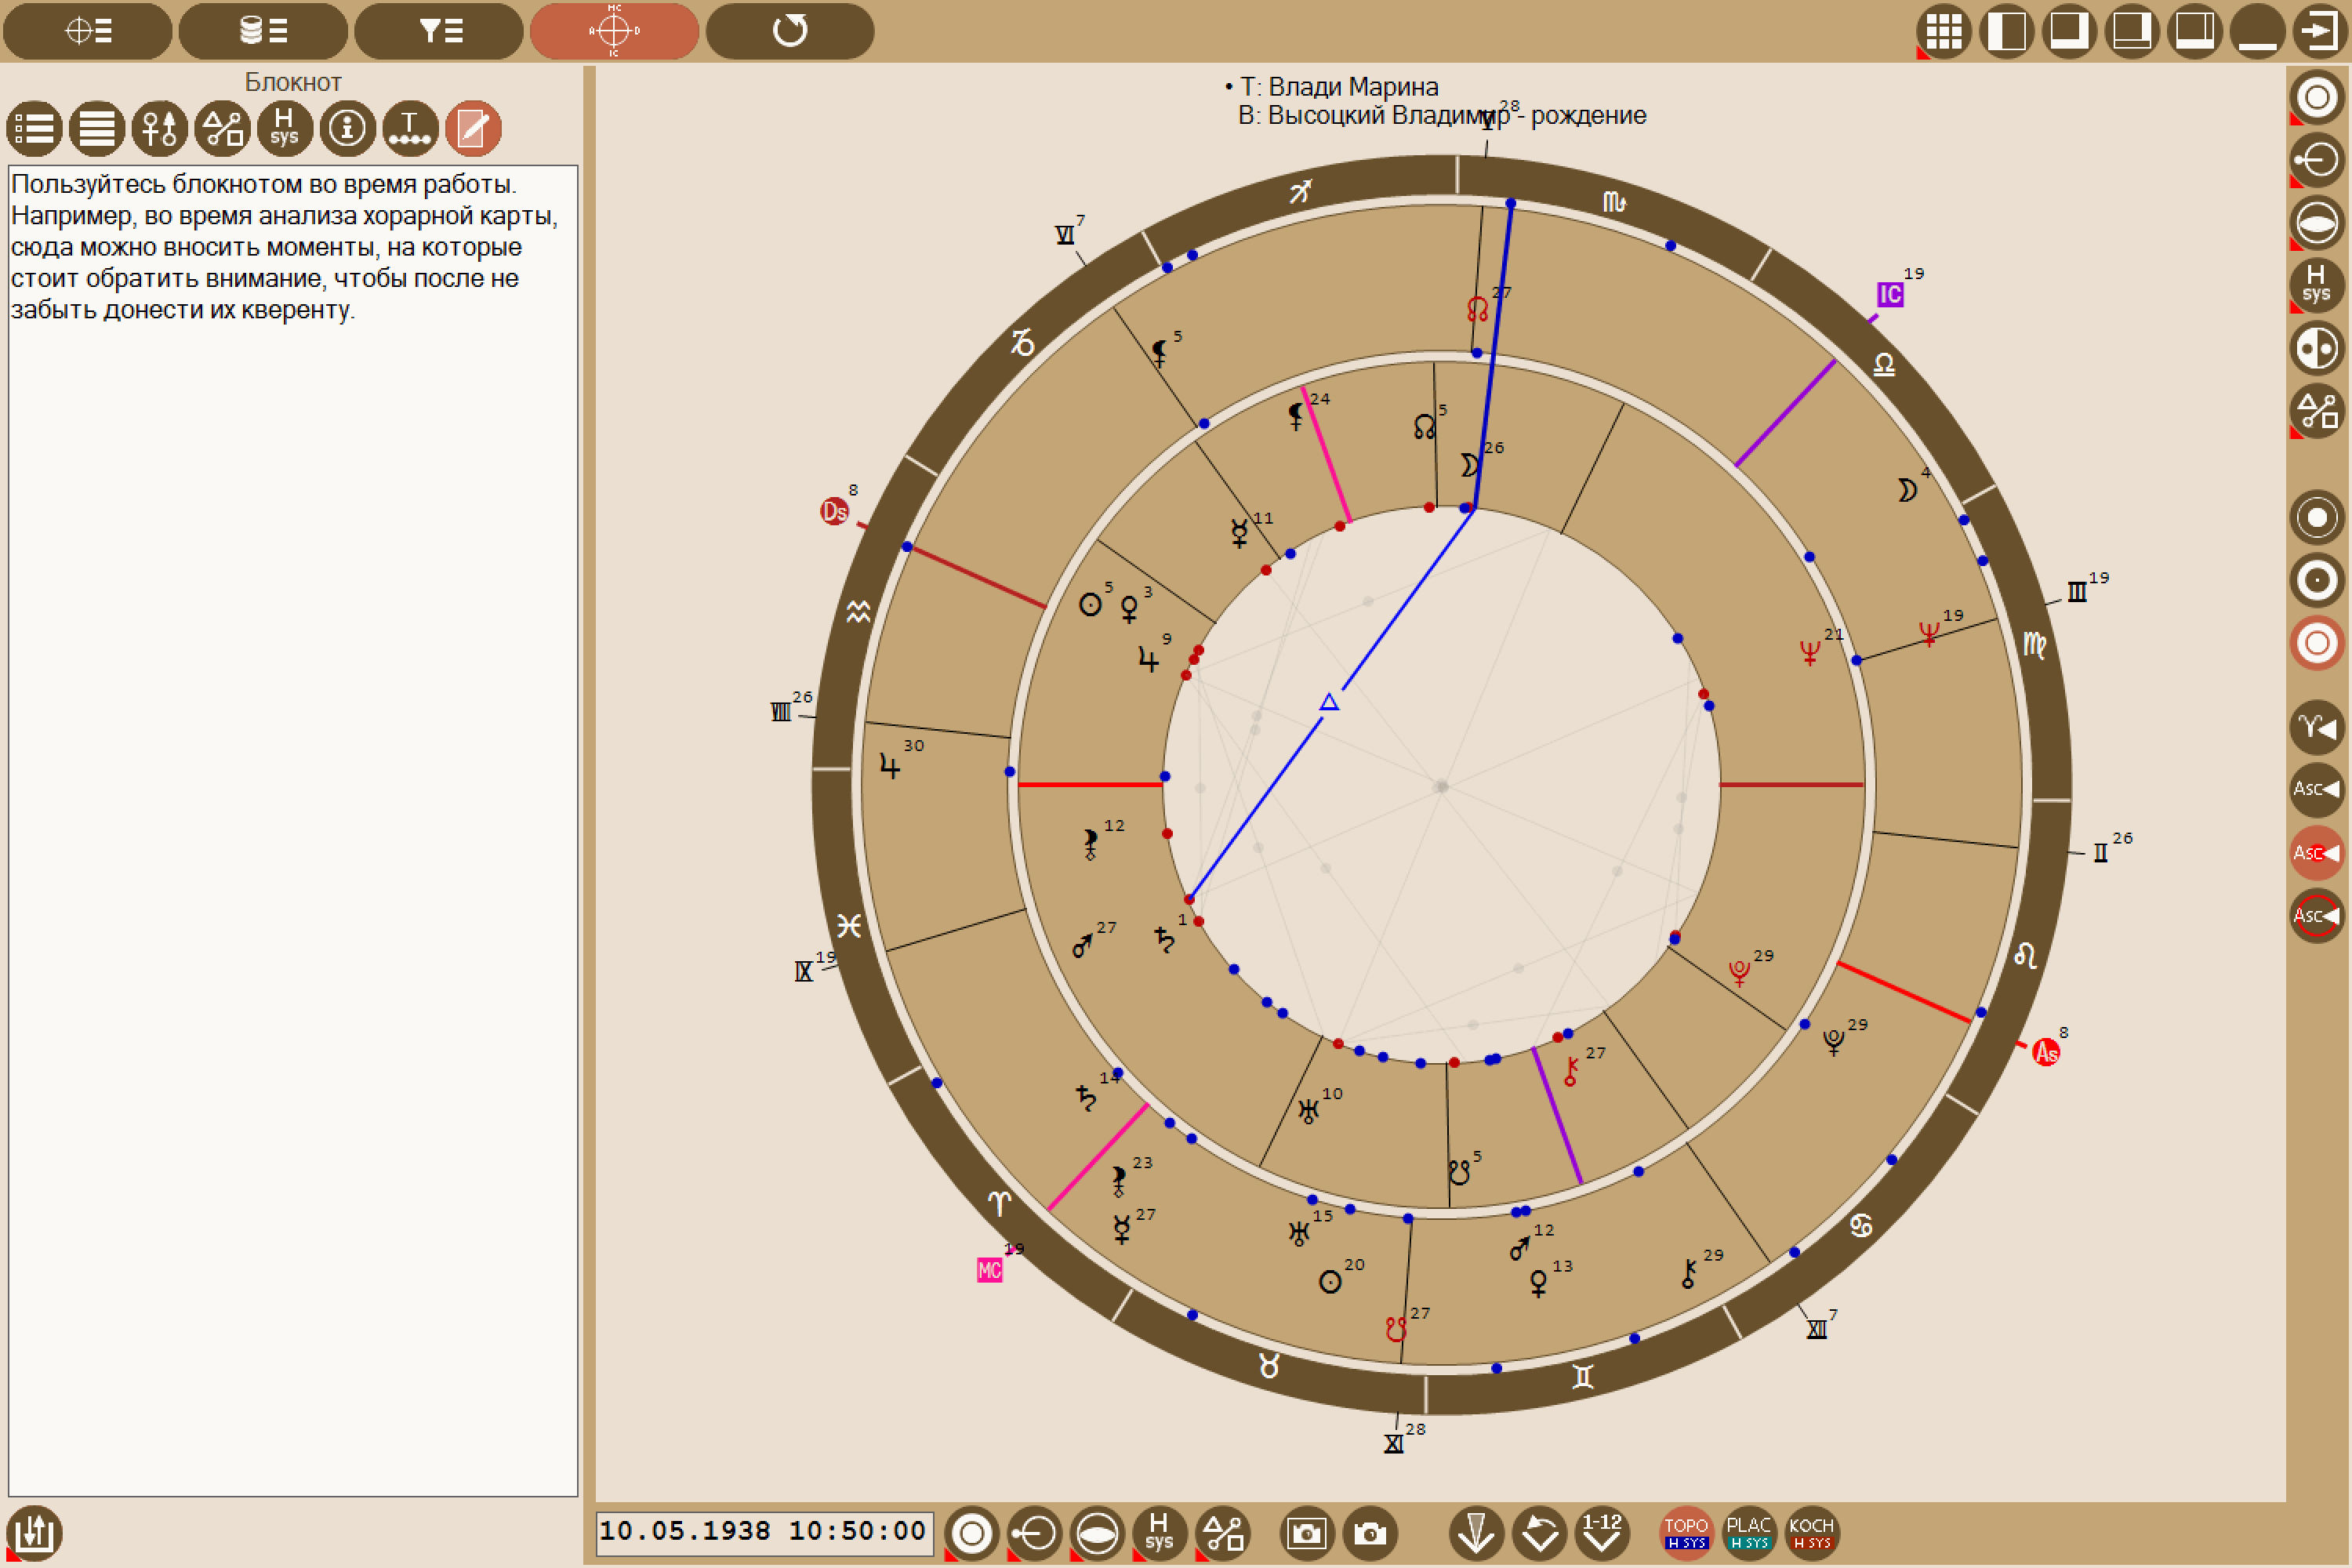The image size is (2352, 1568).
Task: Click the 1-12 houses down arrow button
Action: (x=1602, y=1533)
